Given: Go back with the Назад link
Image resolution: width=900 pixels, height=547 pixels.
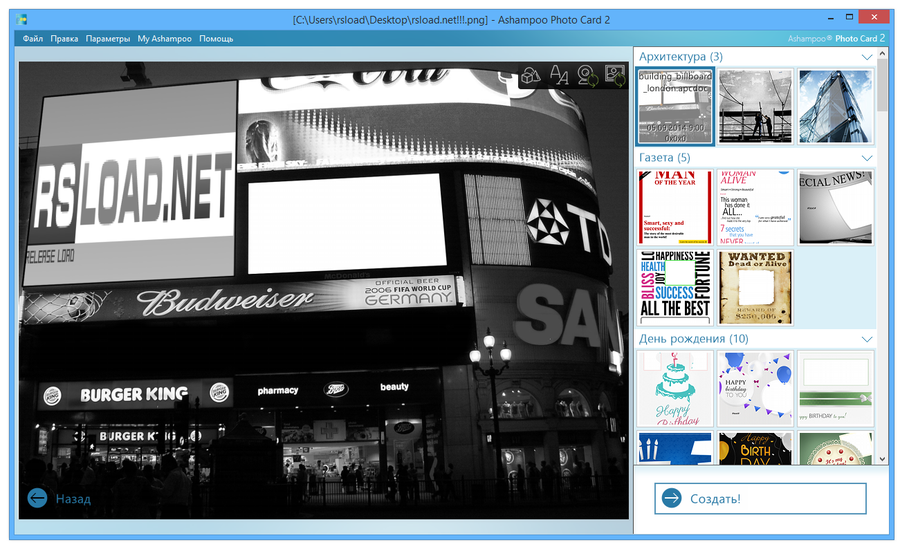Looking at the screenshot, I should pyautogui.click(x=73, y=499).
